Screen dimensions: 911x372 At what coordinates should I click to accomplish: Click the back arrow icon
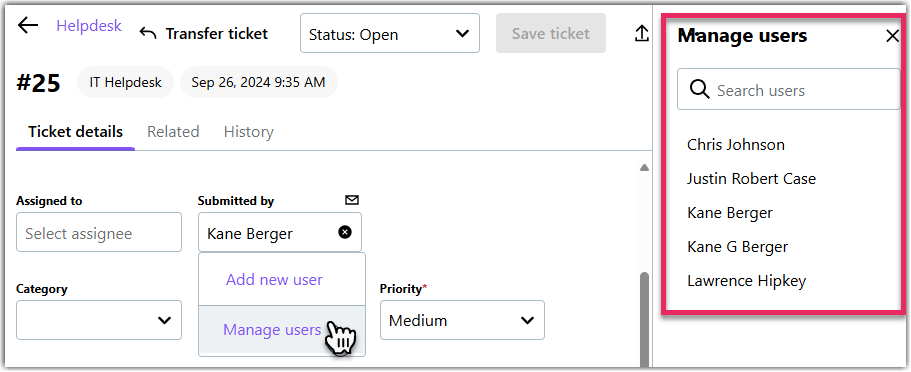point(28,26)
